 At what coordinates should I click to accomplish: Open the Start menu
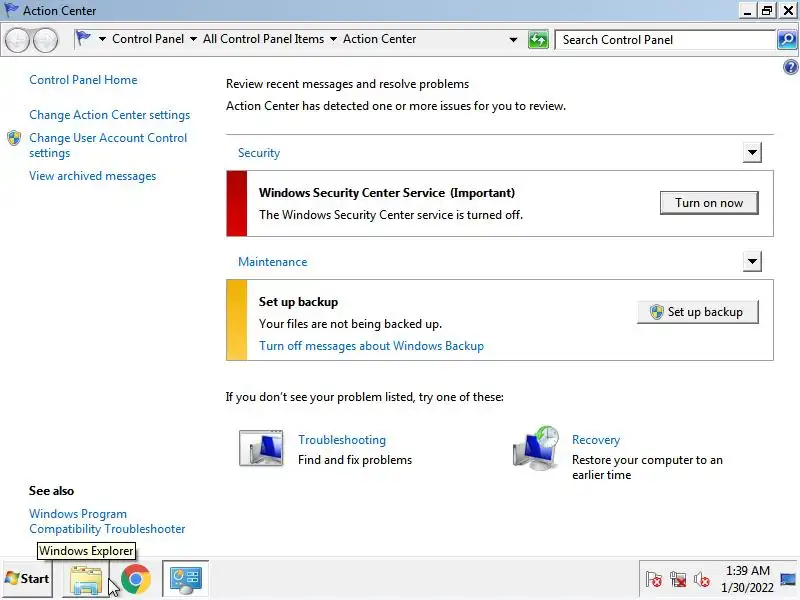(x=28, y=579)
